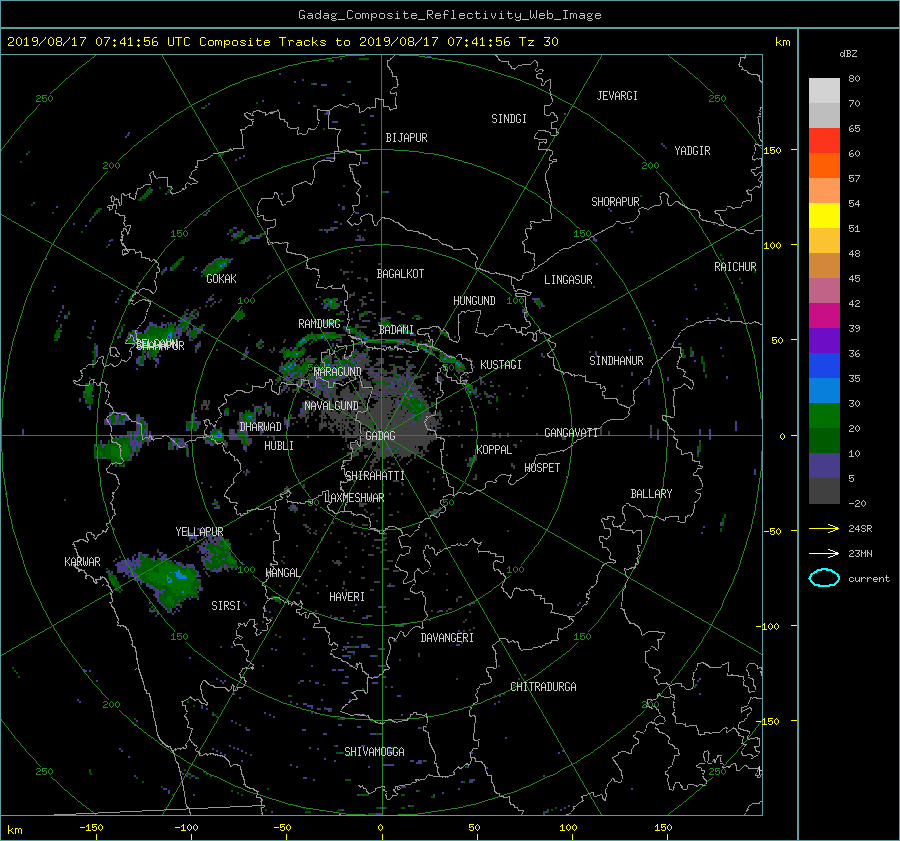This screenshot has width=900, height=841.
Task: Click the SHIVAMOGGA city label
Action: click(x=374, y=751)
